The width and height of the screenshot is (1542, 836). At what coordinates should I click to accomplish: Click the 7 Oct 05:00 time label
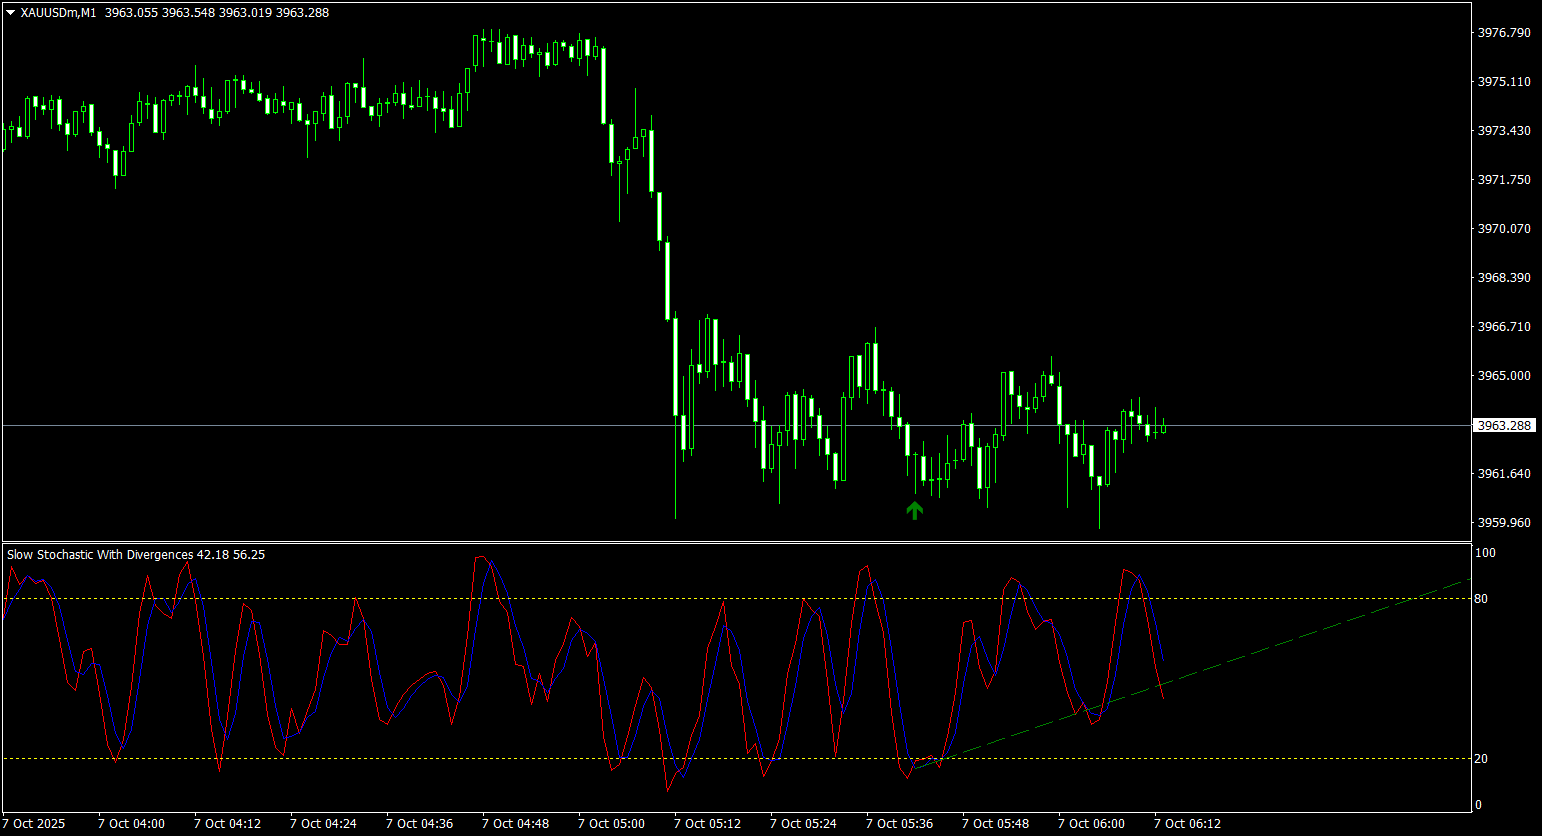pos(611,824)
